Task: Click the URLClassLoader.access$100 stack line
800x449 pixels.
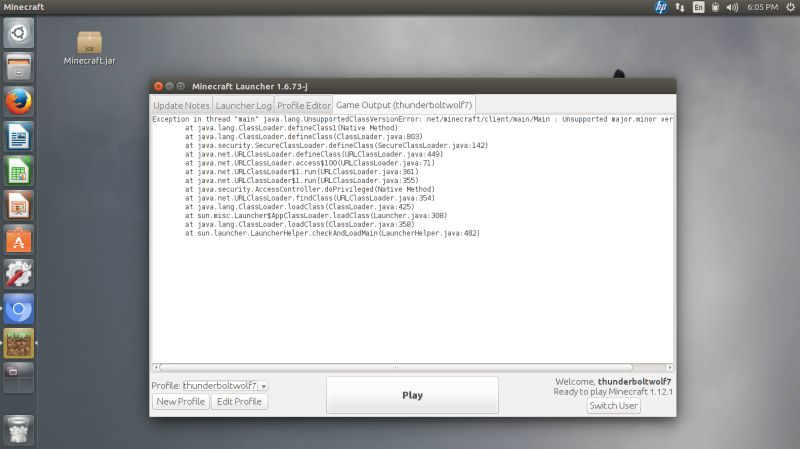Action: click(x=310, y=163)
